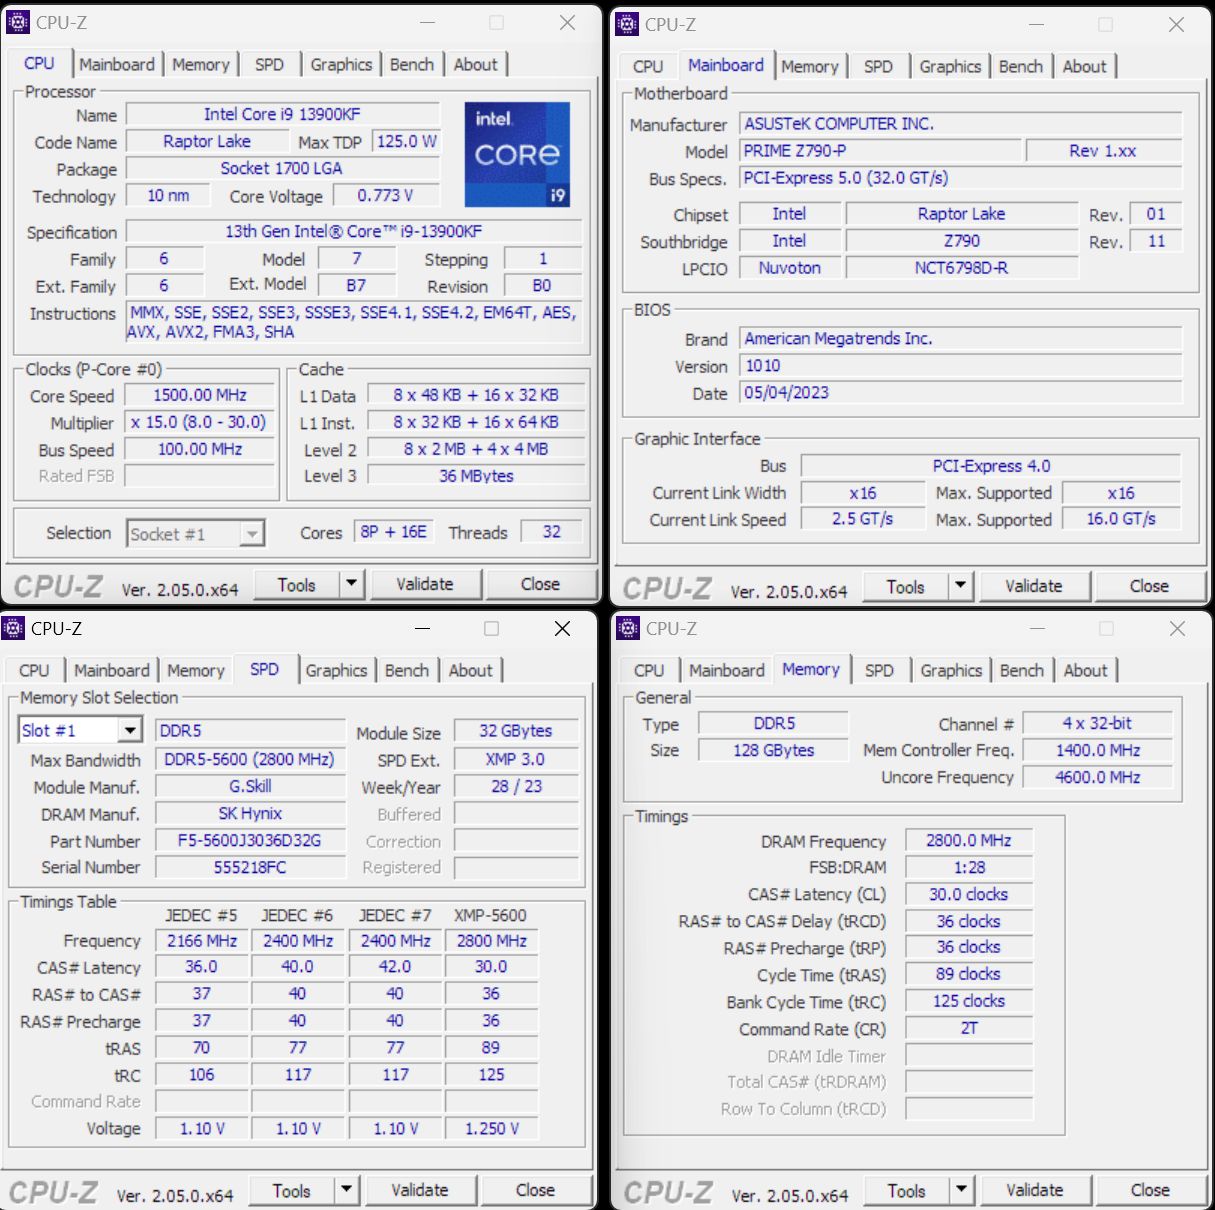
Task: Select the Graphics tab in the SPD window
Action: (336, 670)
